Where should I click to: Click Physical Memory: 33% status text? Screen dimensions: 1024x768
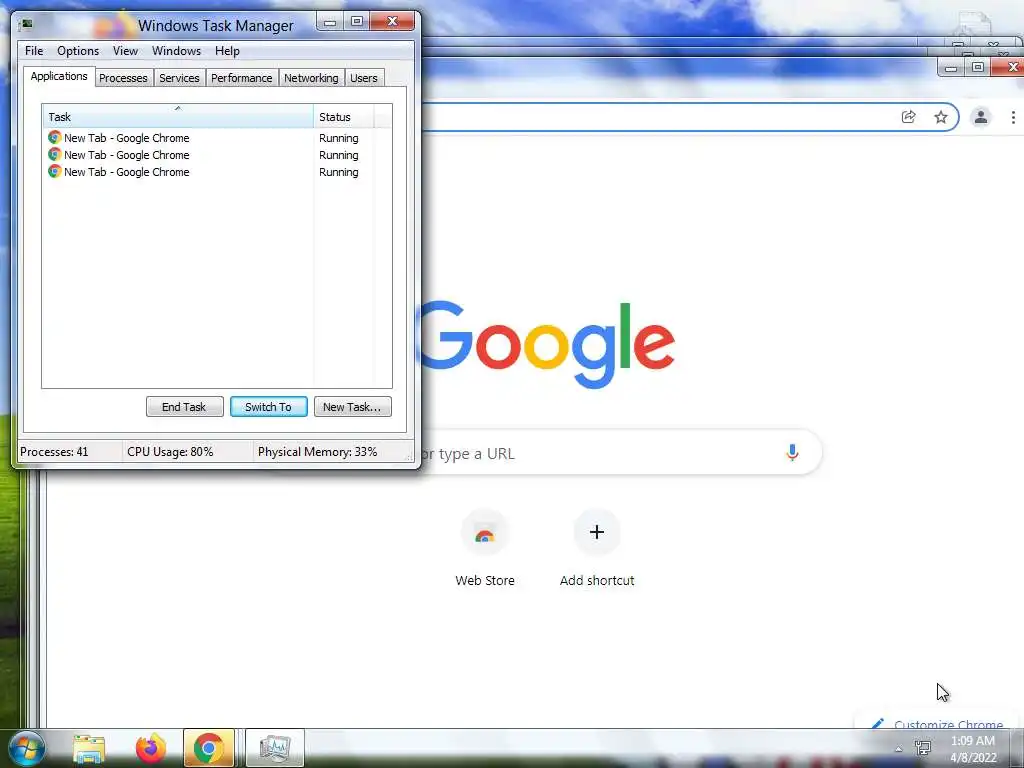(x=317, y=452)
